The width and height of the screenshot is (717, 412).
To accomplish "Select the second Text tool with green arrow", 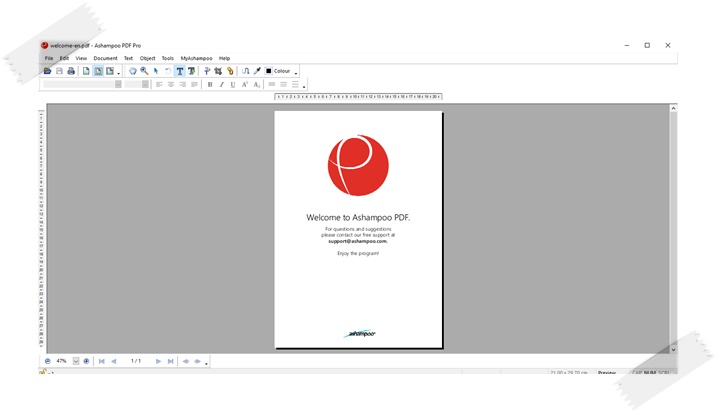I will coord(192,71).
